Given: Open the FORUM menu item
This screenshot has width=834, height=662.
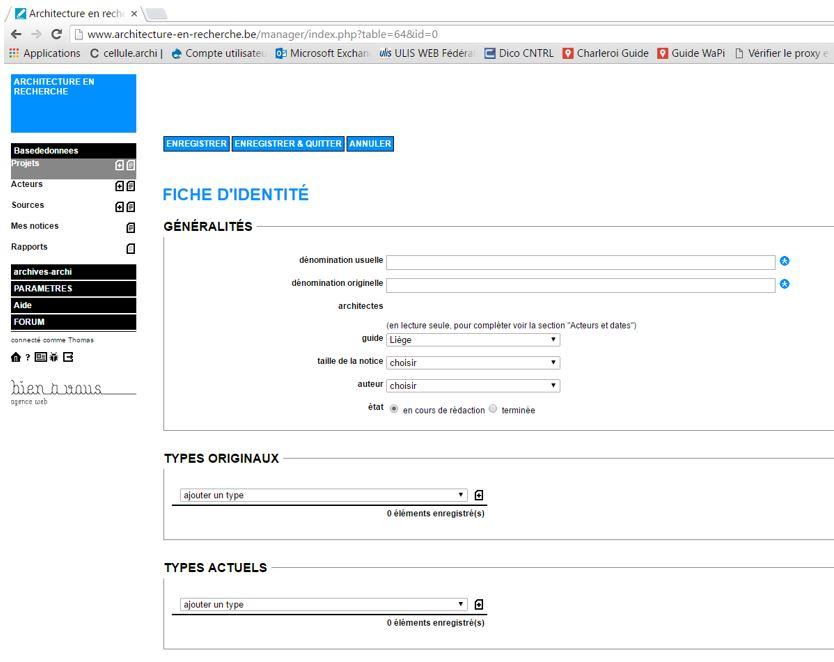Looking at the screenshot, I should pyautogui.click(x=72, y=322).
